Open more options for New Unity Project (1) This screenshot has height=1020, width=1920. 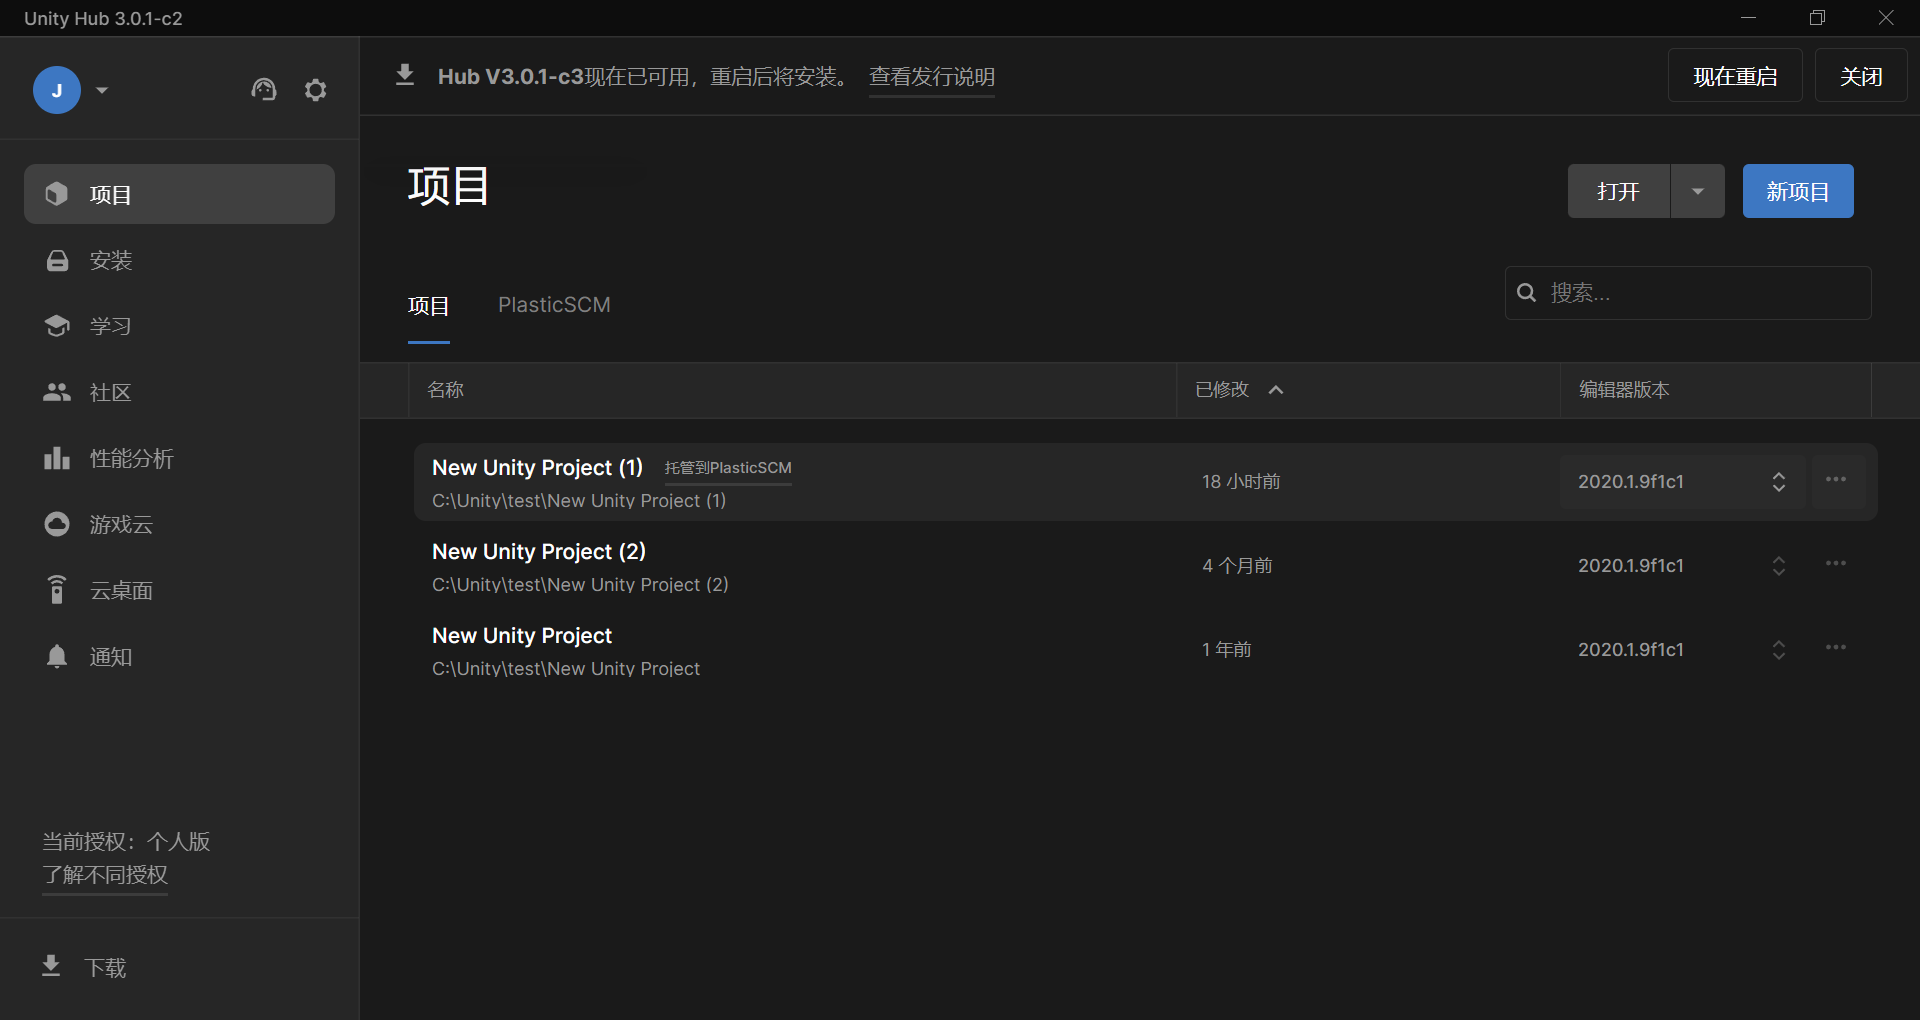tap(1836, 480)
